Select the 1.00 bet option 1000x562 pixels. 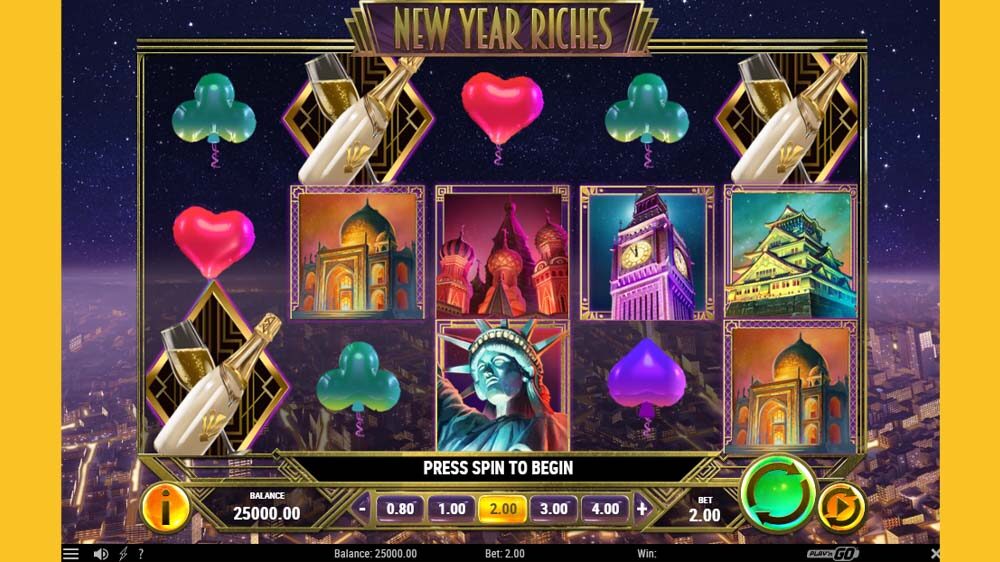coord(451,508)
